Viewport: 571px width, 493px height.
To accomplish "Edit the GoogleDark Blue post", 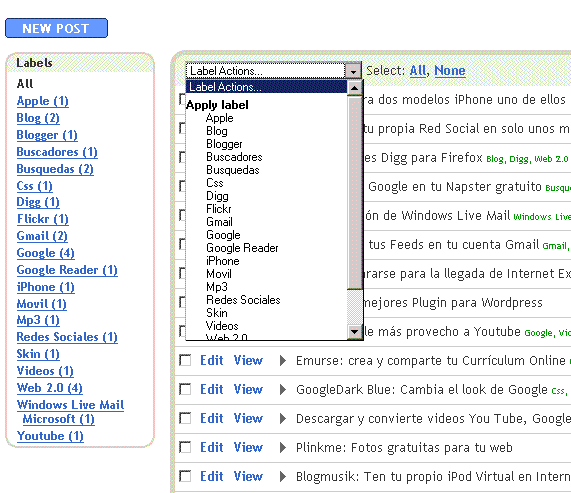I will click(212, 390).
